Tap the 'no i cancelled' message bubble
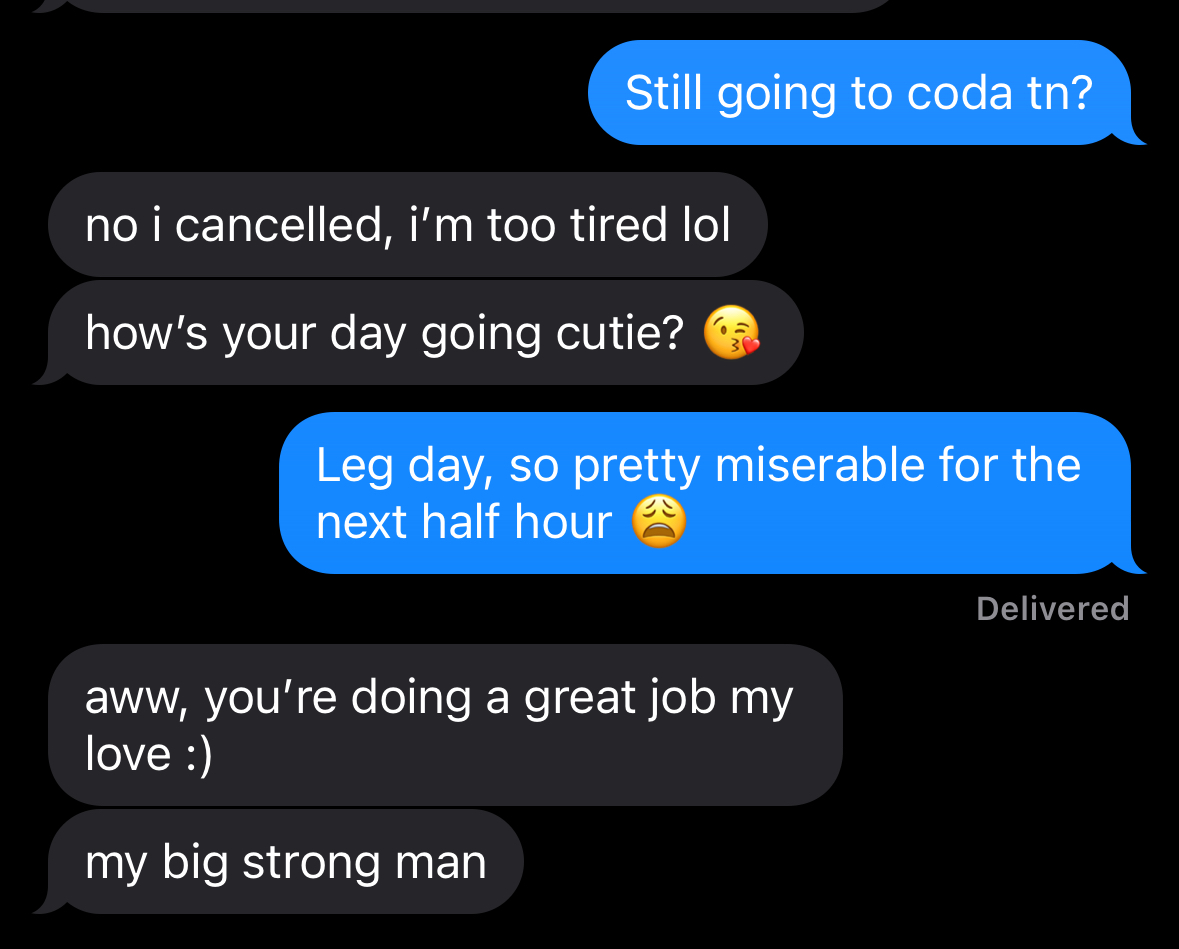 pos(407,225)
